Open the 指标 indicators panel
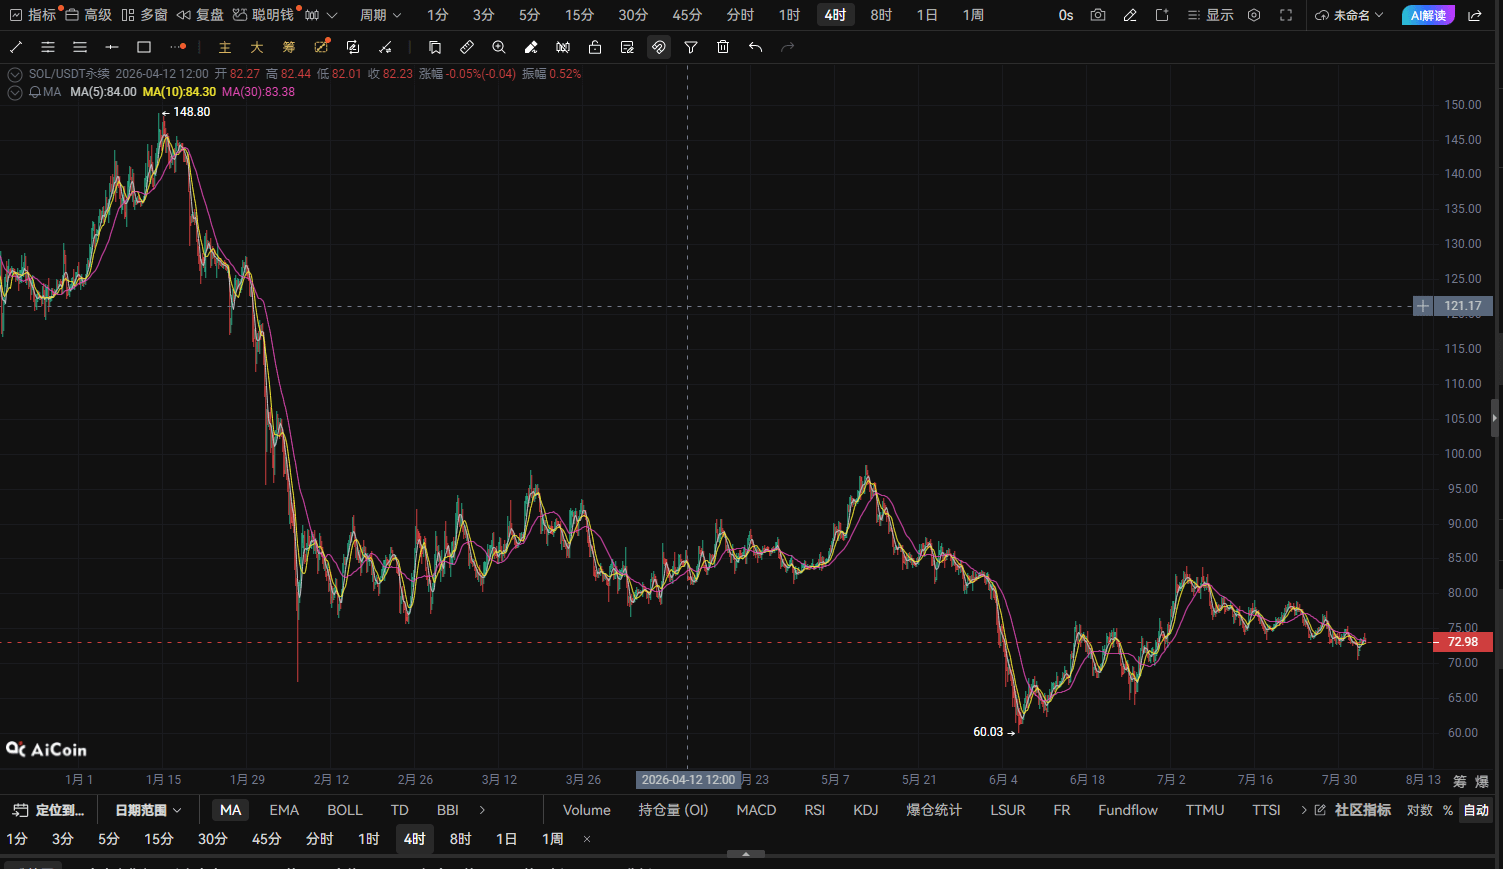 click(x=33, y=15)
